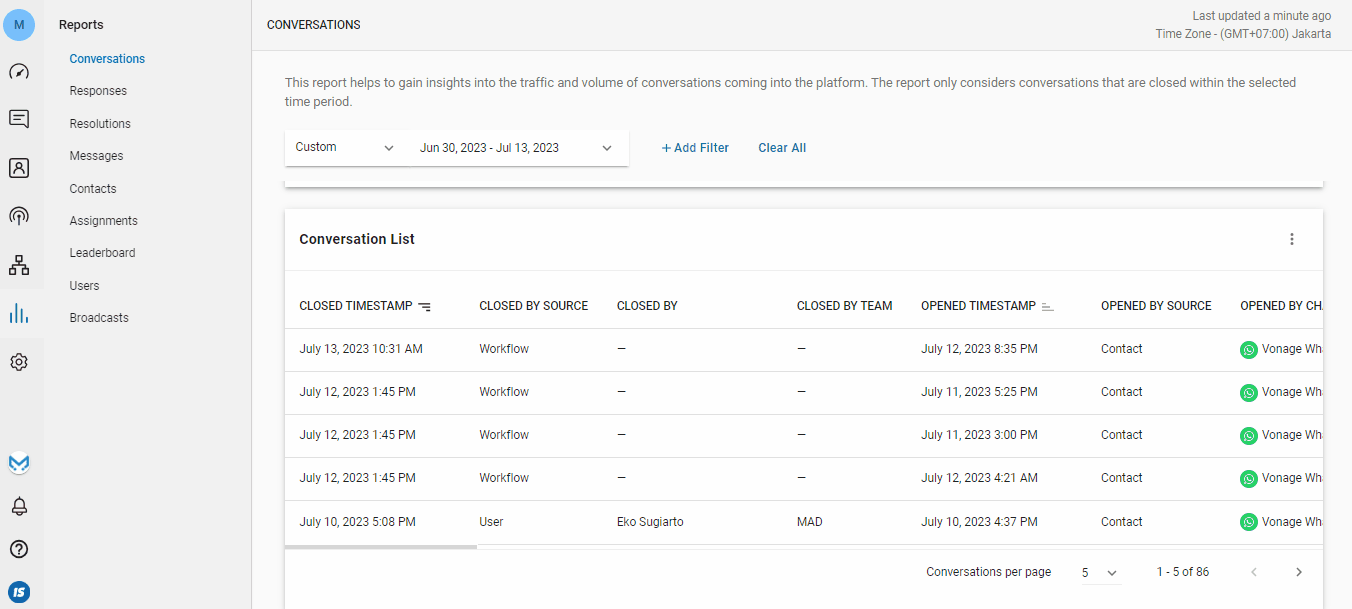Go to next page of conversations
The width and height of the screenshot is (1352, 609).
coord(1298,572)
